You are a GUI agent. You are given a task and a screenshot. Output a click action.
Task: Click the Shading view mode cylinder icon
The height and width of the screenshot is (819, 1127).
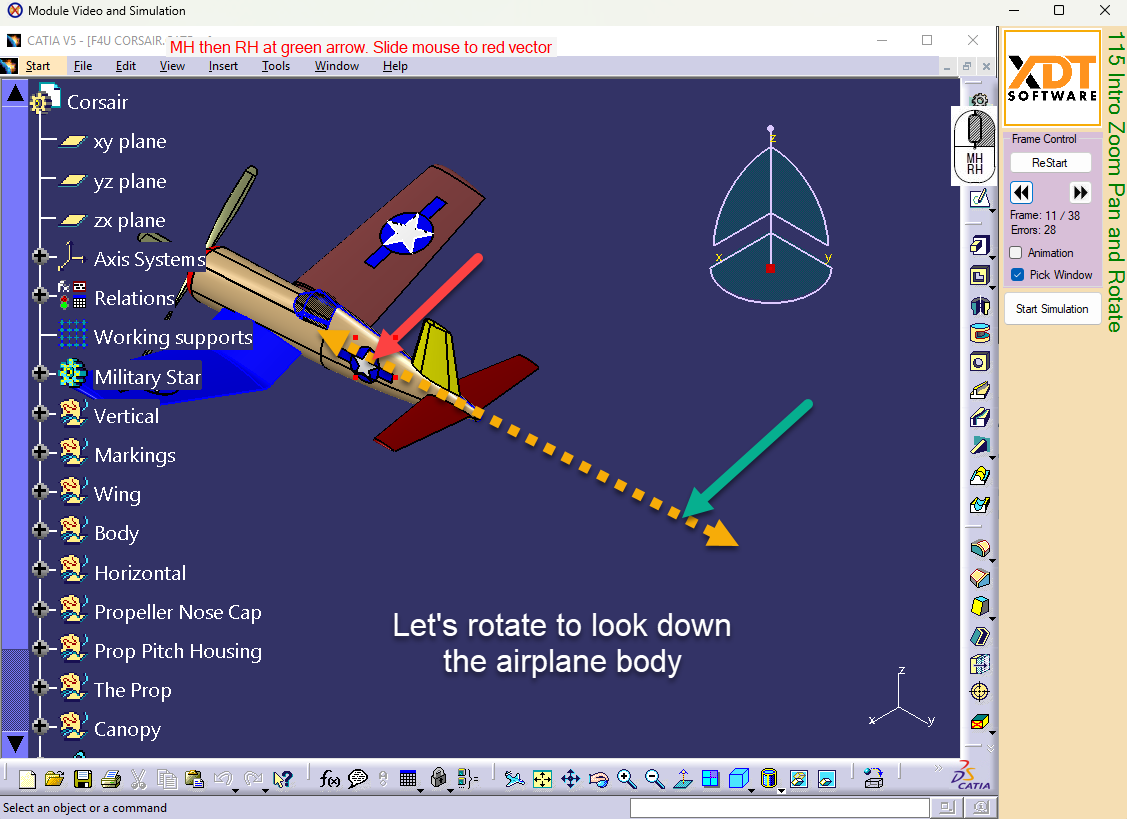[x=768, y=779]
